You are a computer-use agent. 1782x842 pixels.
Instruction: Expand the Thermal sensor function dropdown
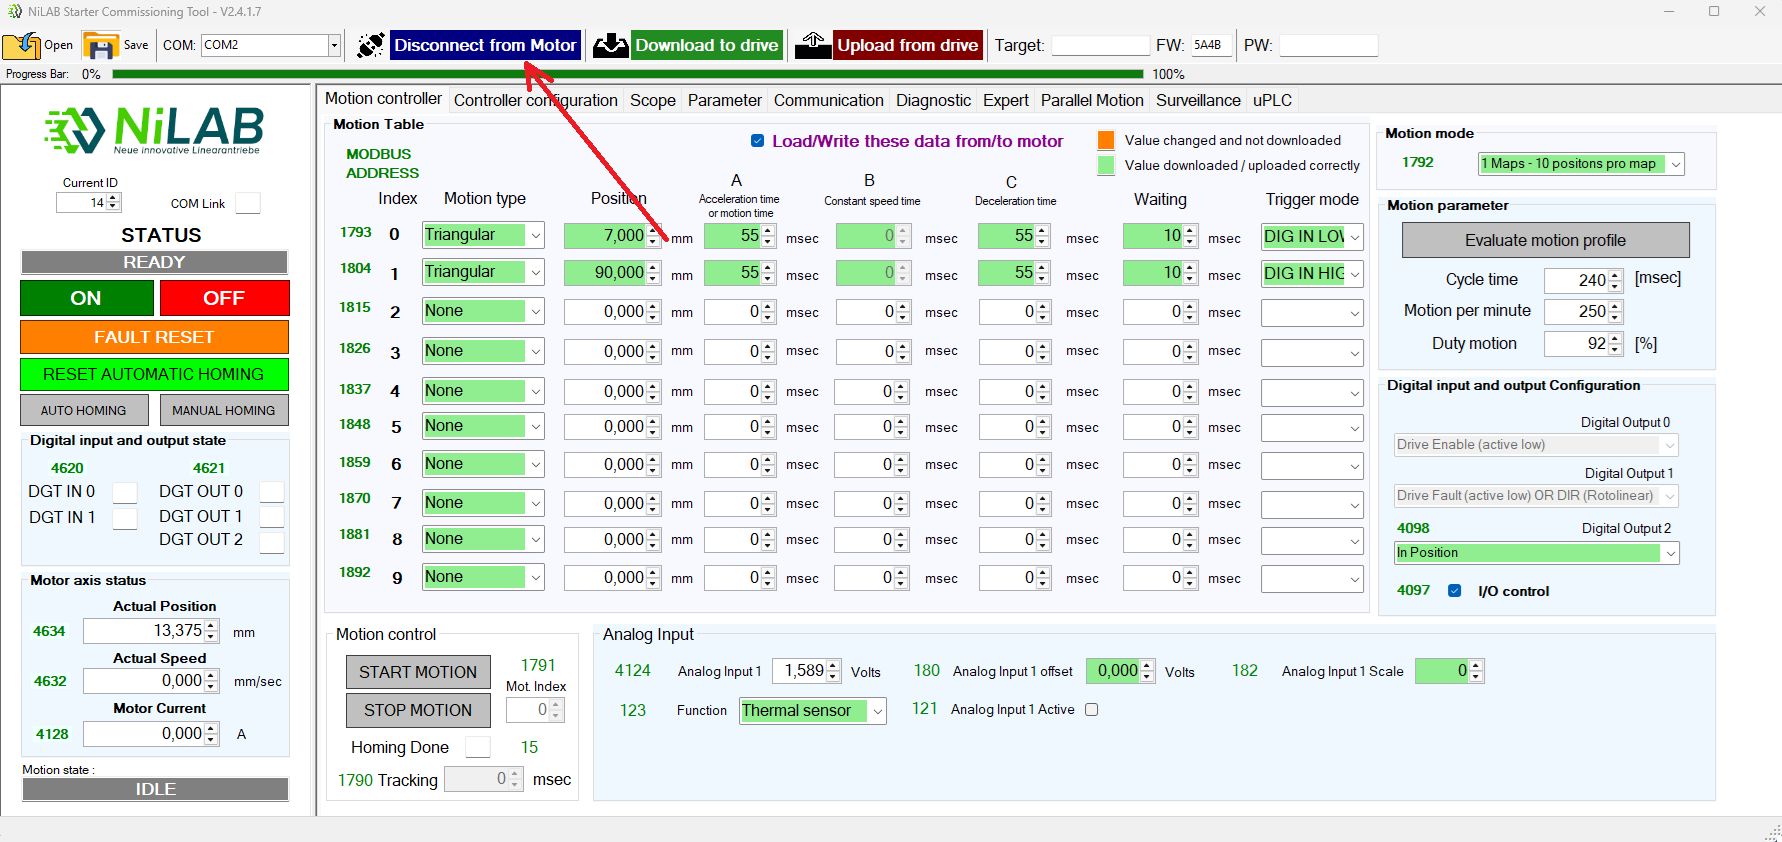877,711
